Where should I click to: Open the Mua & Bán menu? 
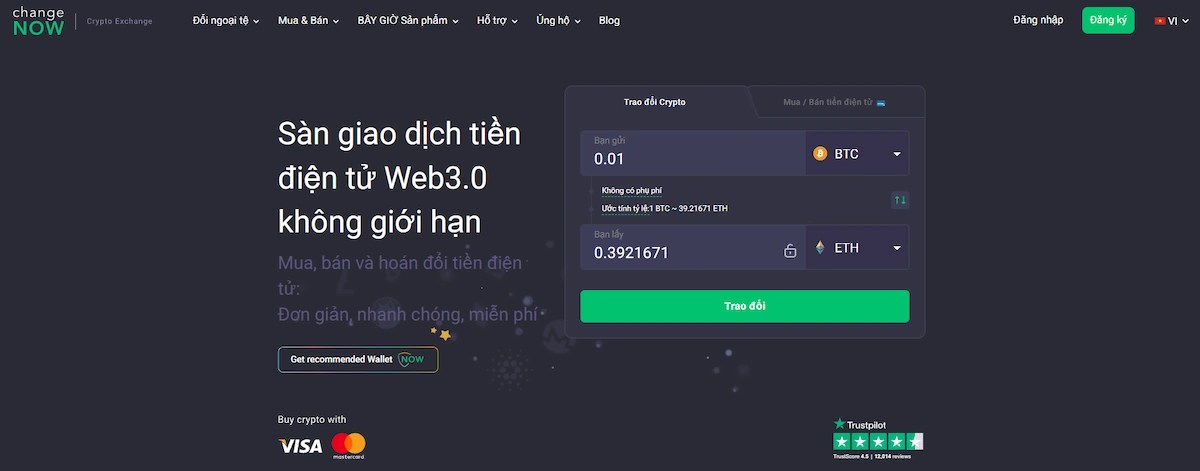[x=308, y=20]
